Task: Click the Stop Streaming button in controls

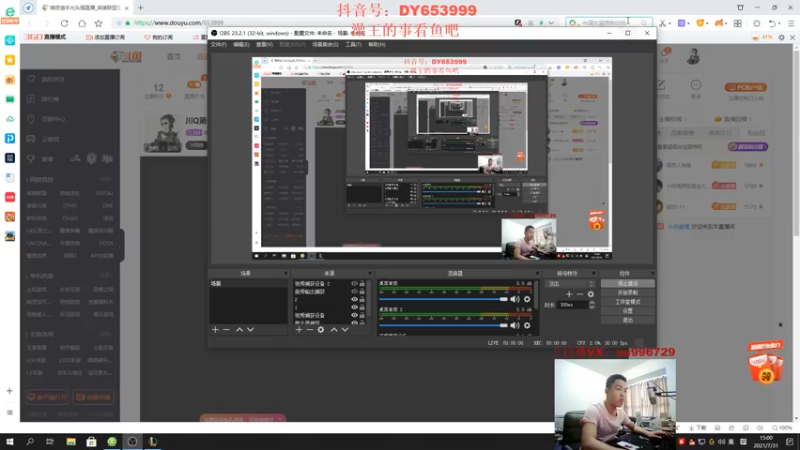Action: 628,283
